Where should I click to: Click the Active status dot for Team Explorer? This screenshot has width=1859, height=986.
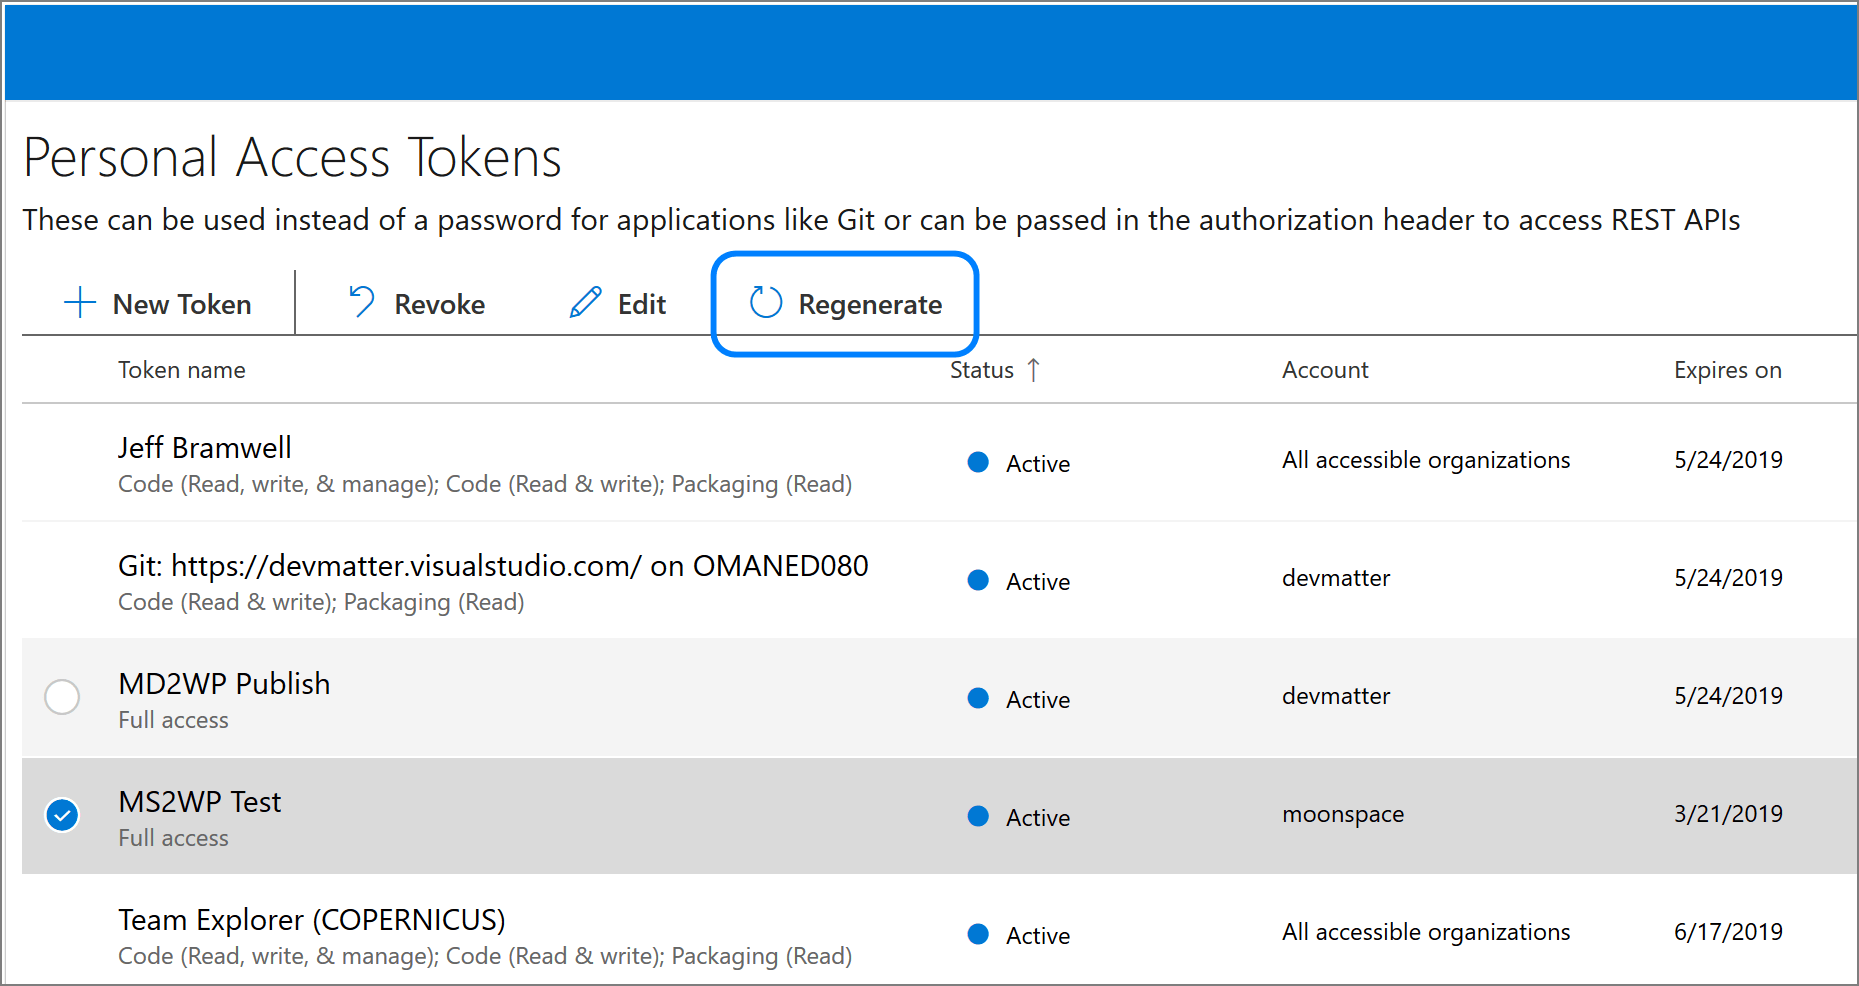tap(978, 934)
